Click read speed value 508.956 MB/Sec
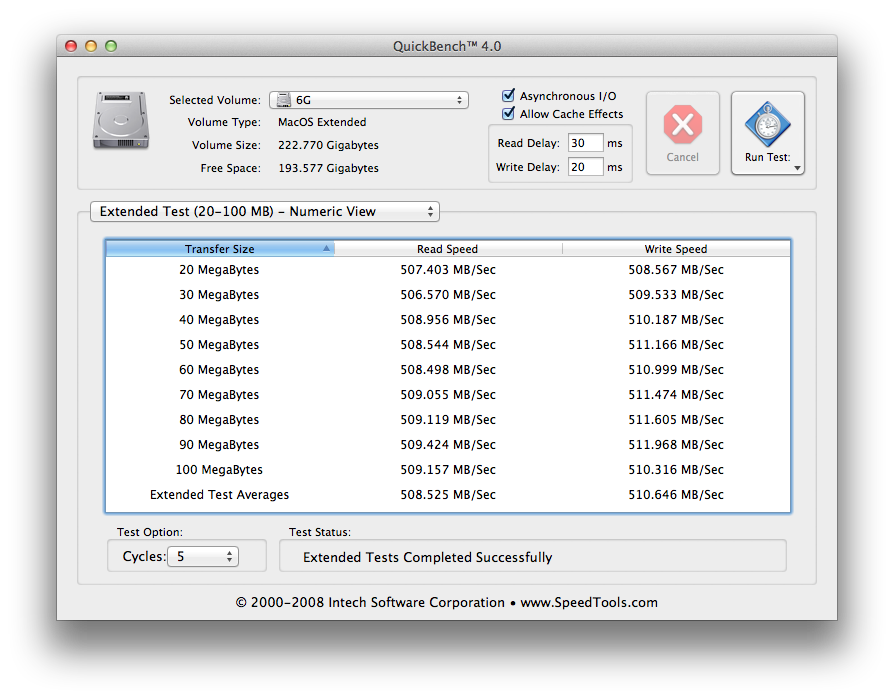The height and width of the screenshot is (699, 894). [x=448, y=320]
